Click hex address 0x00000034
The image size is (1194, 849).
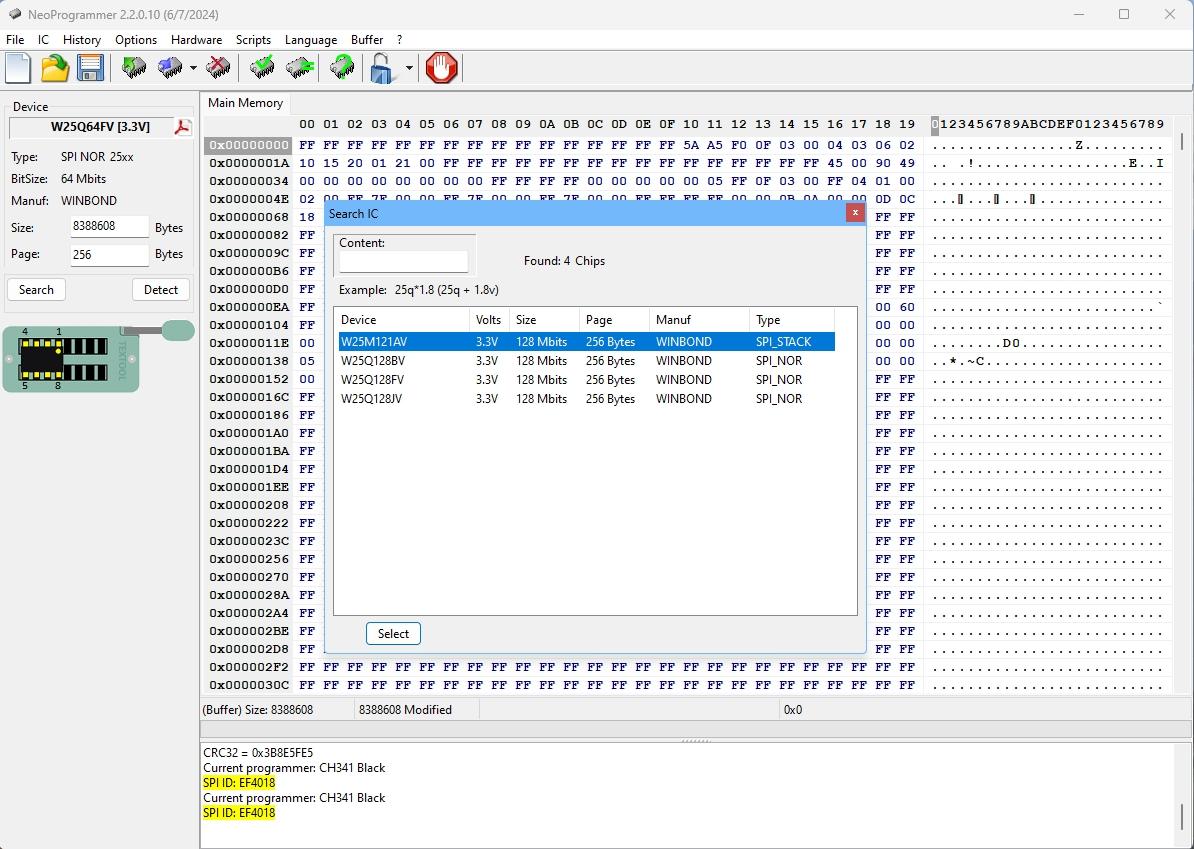tap(249, 181)
